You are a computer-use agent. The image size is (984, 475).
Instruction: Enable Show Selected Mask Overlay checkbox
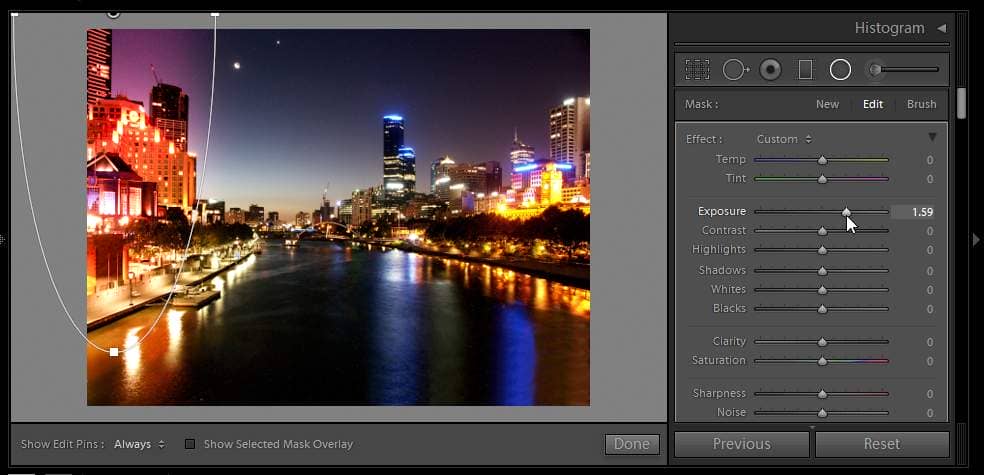tap(190, 444)
